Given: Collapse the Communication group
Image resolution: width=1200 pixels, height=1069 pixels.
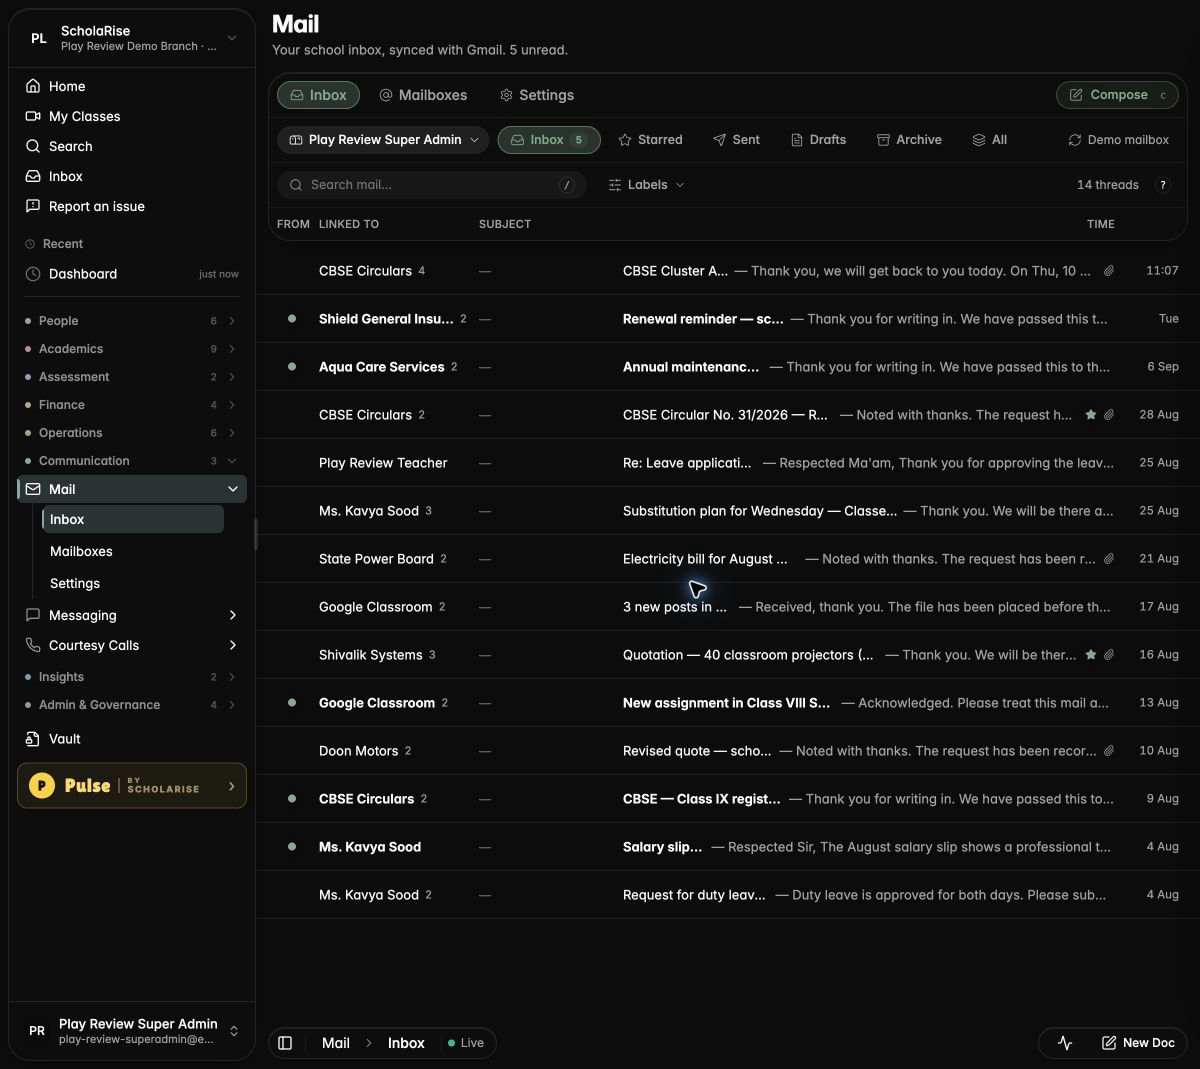Looking at the screenshot, I should 131,461.
